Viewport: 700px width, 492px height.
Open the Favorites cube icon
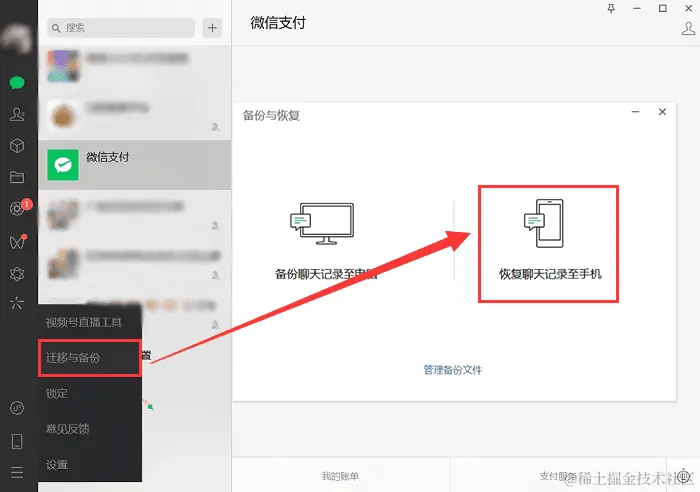click(17, 146)
